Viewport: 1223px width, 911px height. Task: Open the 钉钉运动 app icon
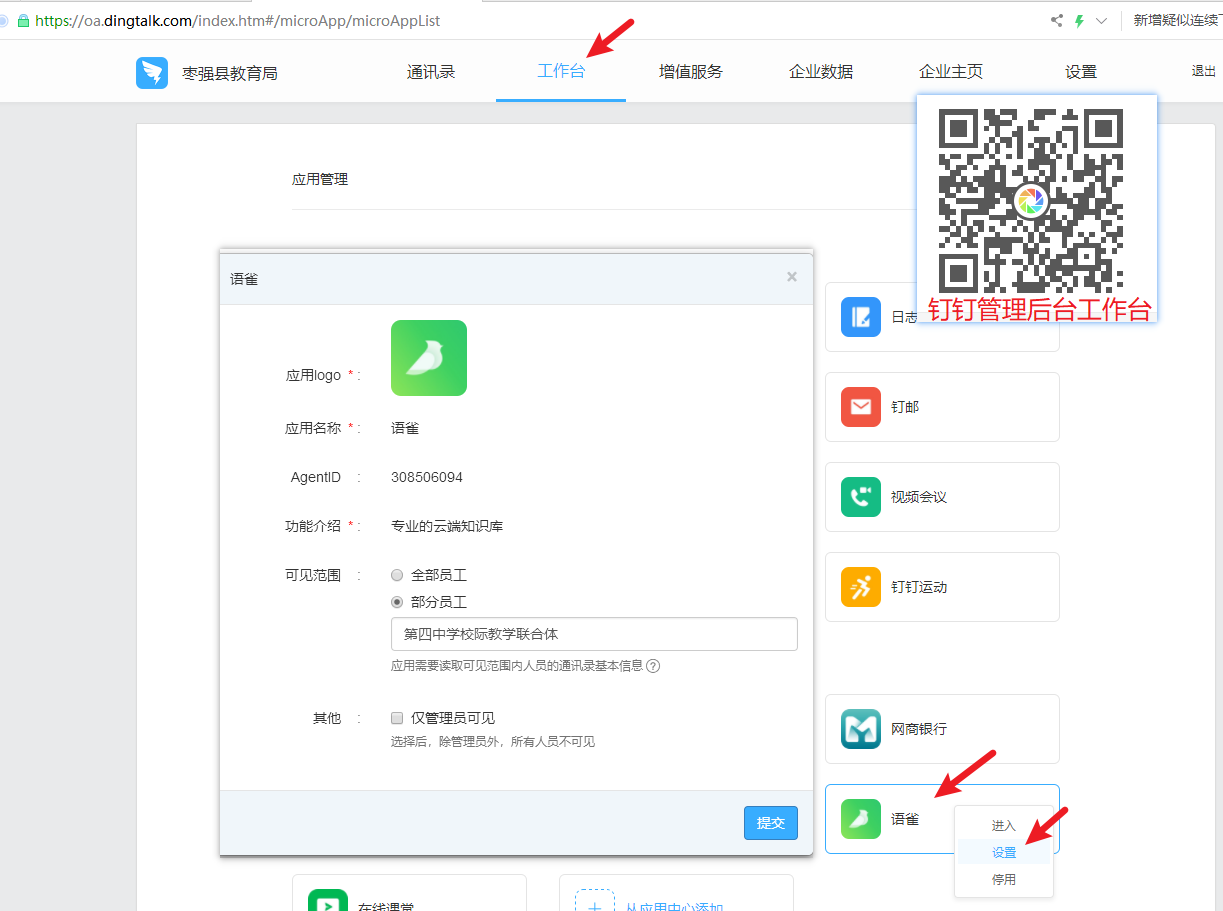[861, 587]
